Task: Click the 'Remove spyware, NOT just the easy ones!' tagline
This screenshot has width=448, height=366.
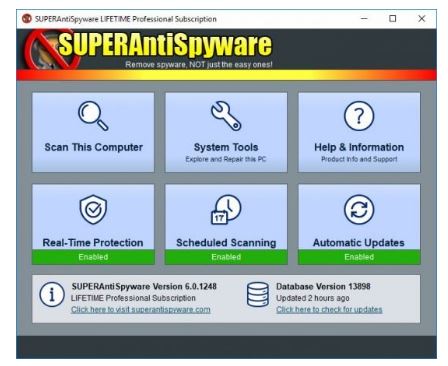Action: (199, 65)
